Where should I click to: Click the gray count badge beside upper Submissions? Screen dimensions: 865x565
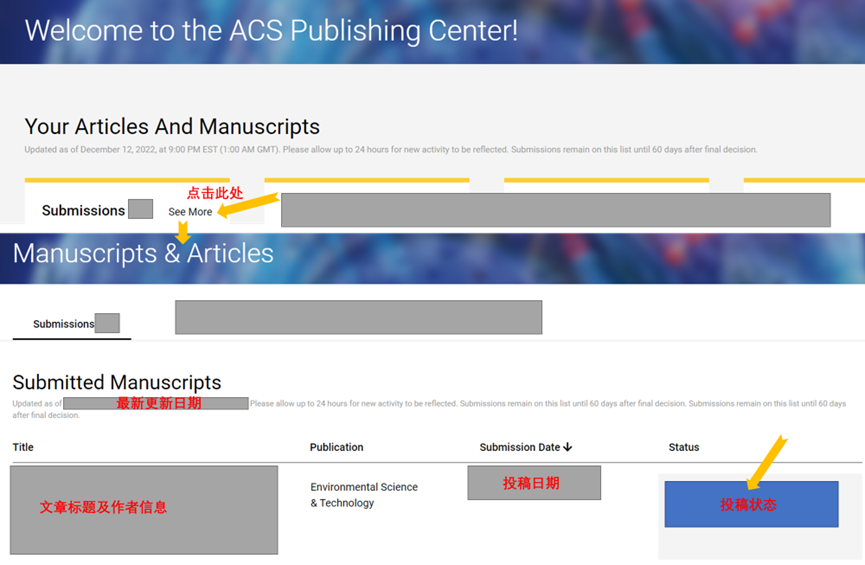[140, 210]
